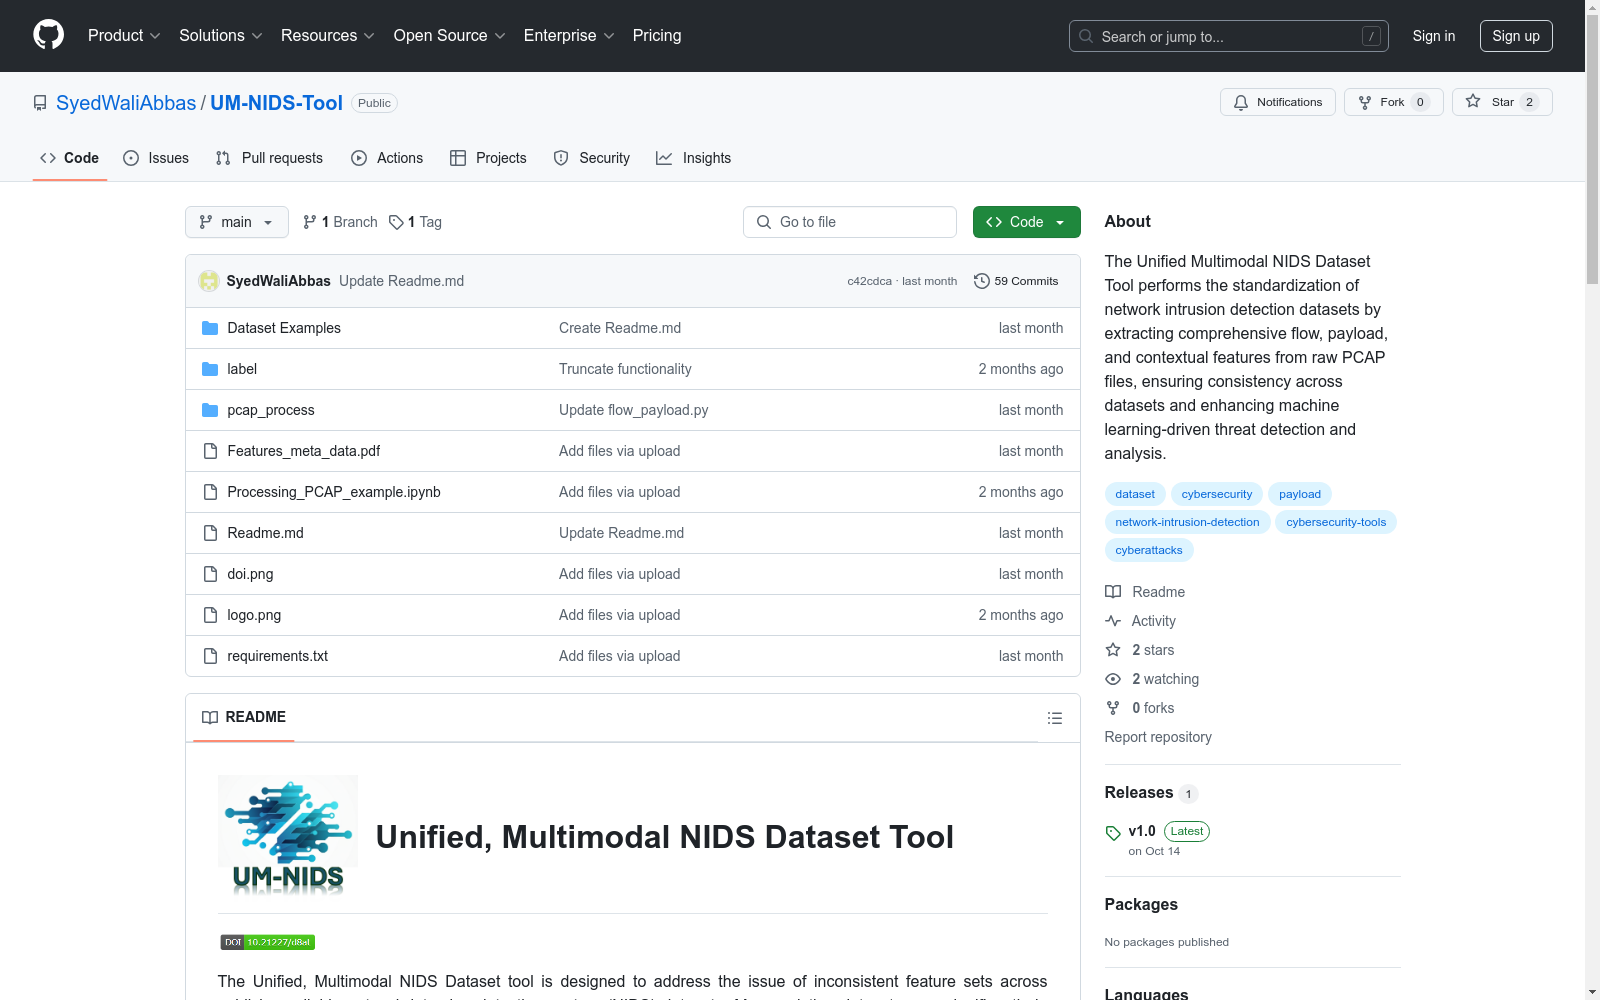Expand the Resources menu
The image size is (1600, 1000).
pyautogui.click(x=328, y=35)
